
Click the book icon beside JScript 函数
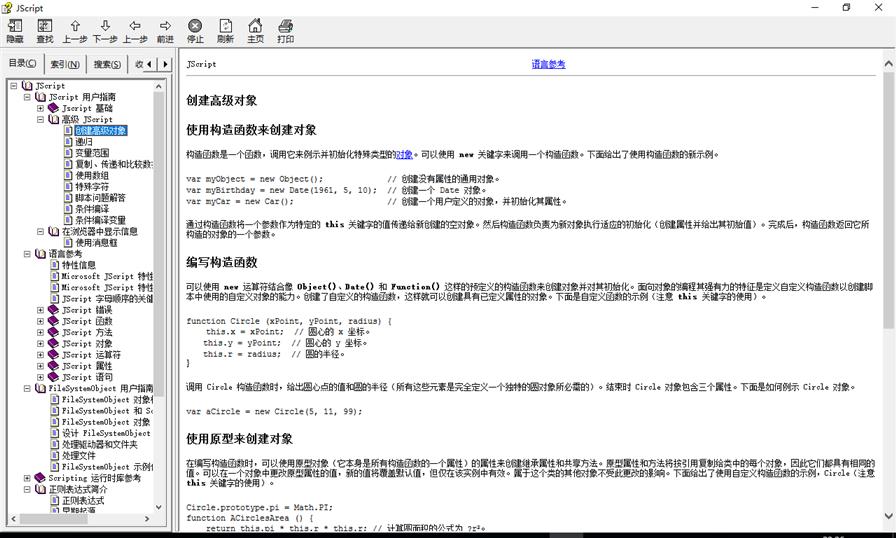[x=54, y=321]
